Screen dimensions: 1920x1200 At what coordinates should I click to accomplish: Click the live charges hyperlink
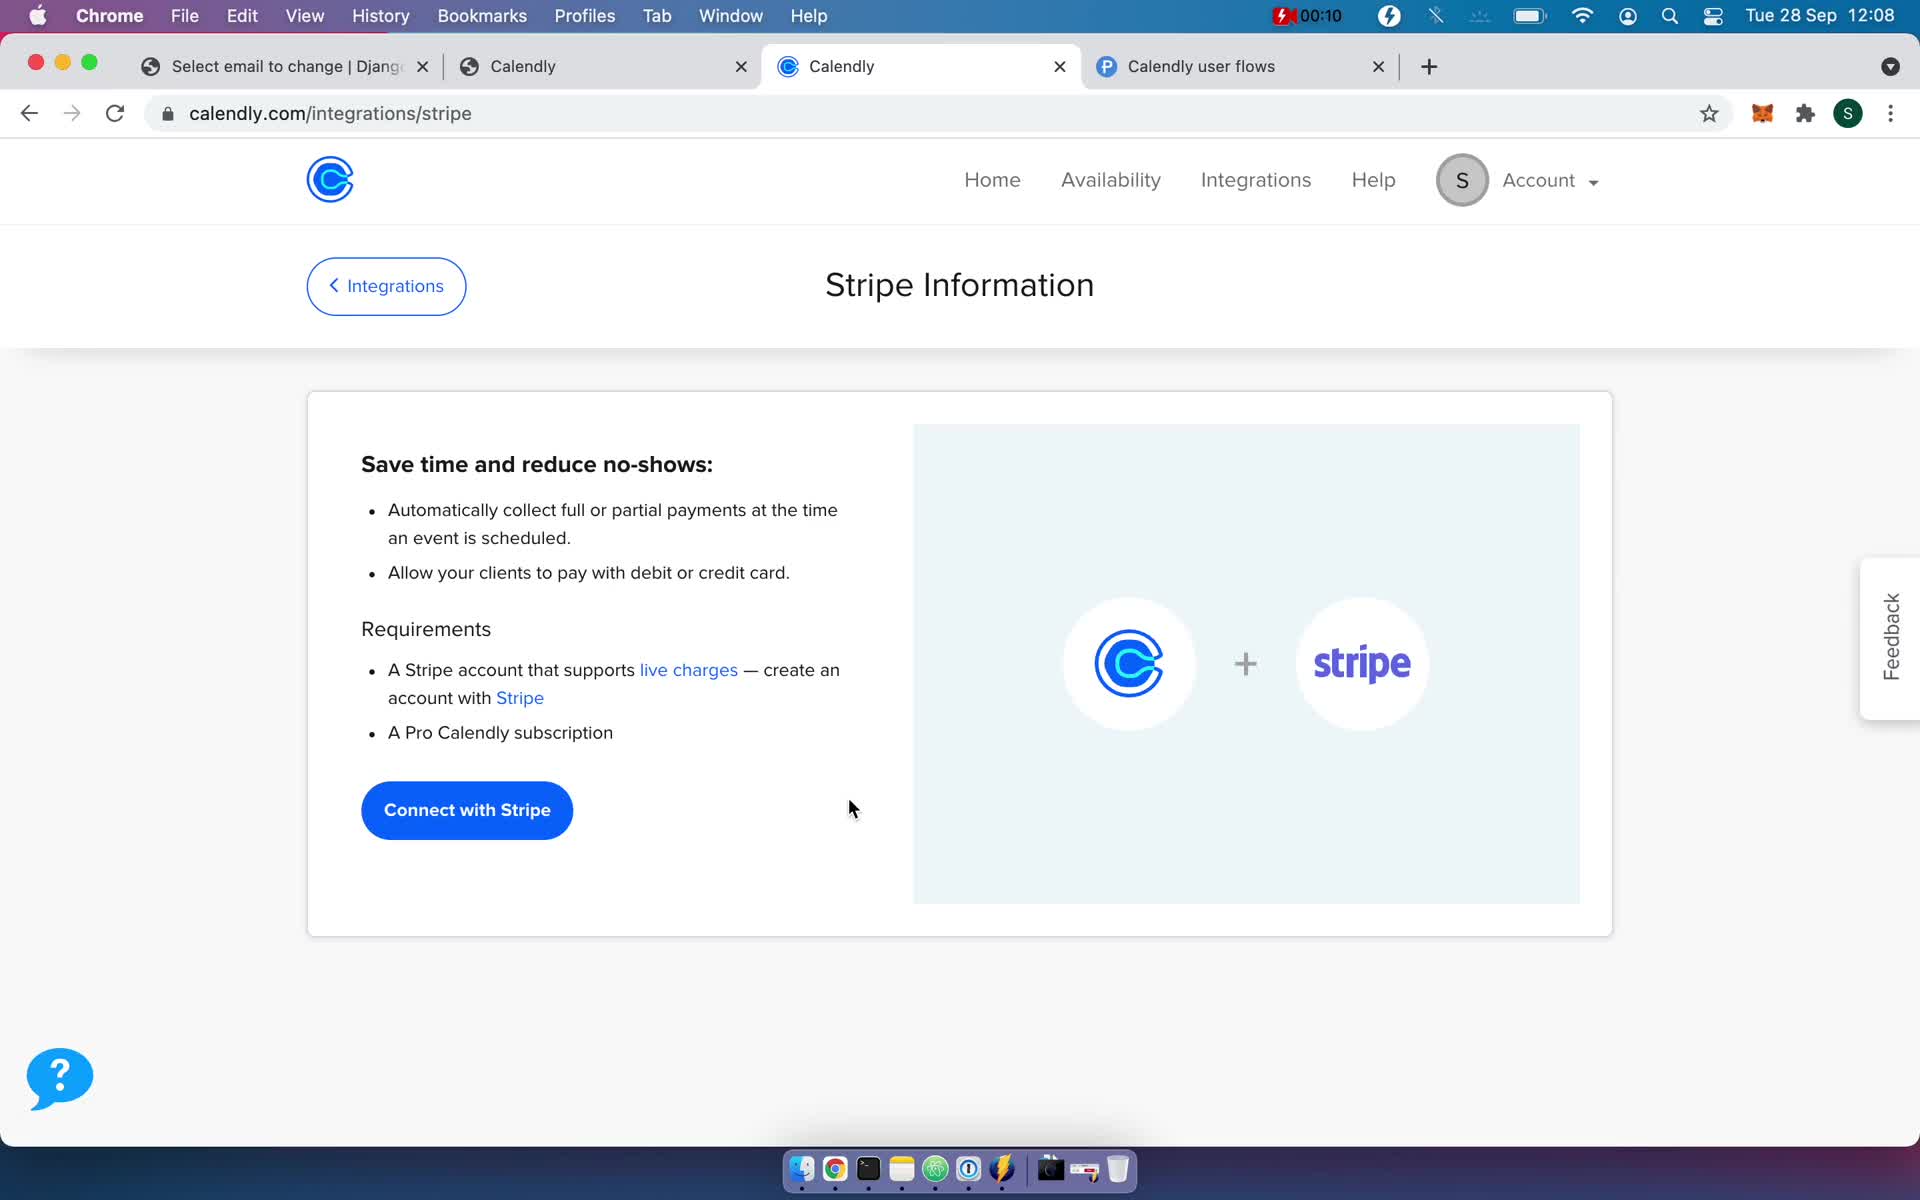click(688, 669)
